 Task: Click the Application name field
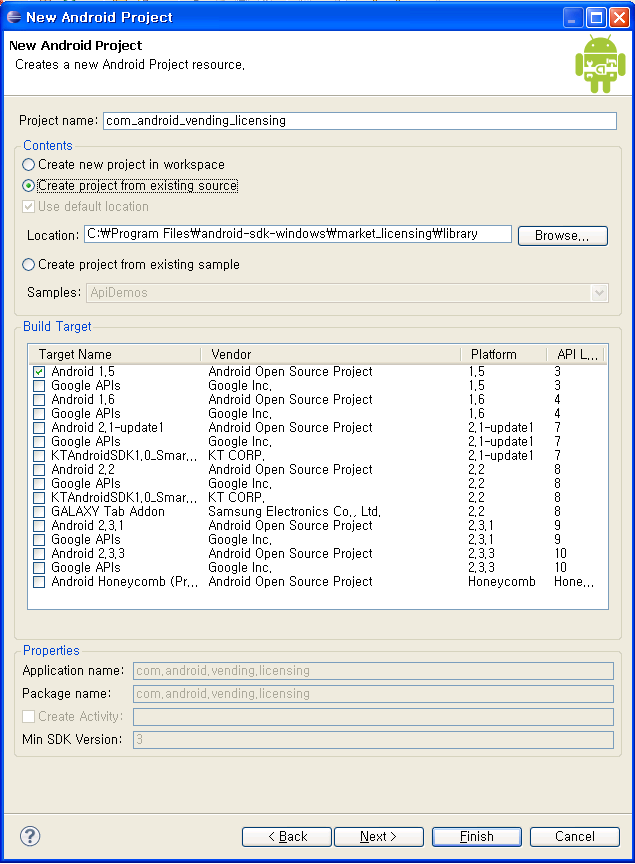coord(373,671)
